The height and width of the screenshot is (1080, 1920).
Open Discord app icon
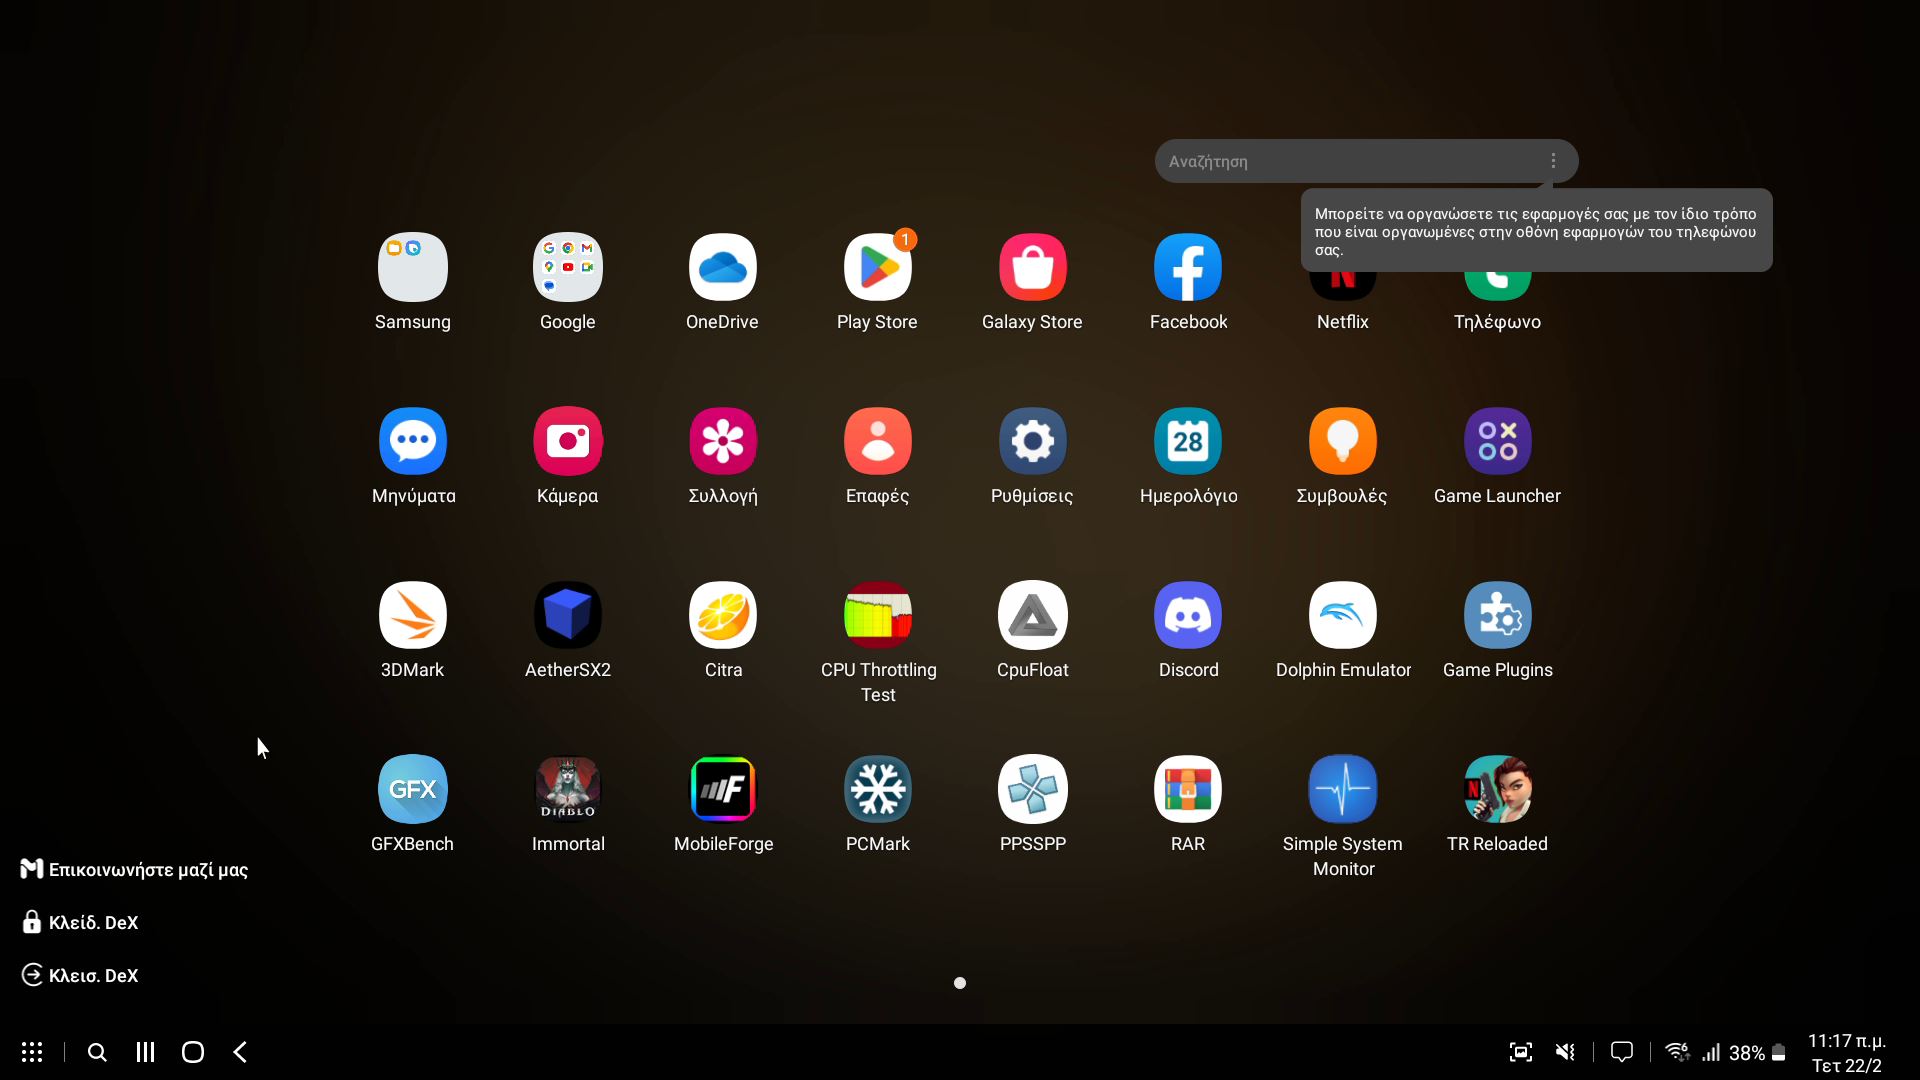(x=1187, y=615)
